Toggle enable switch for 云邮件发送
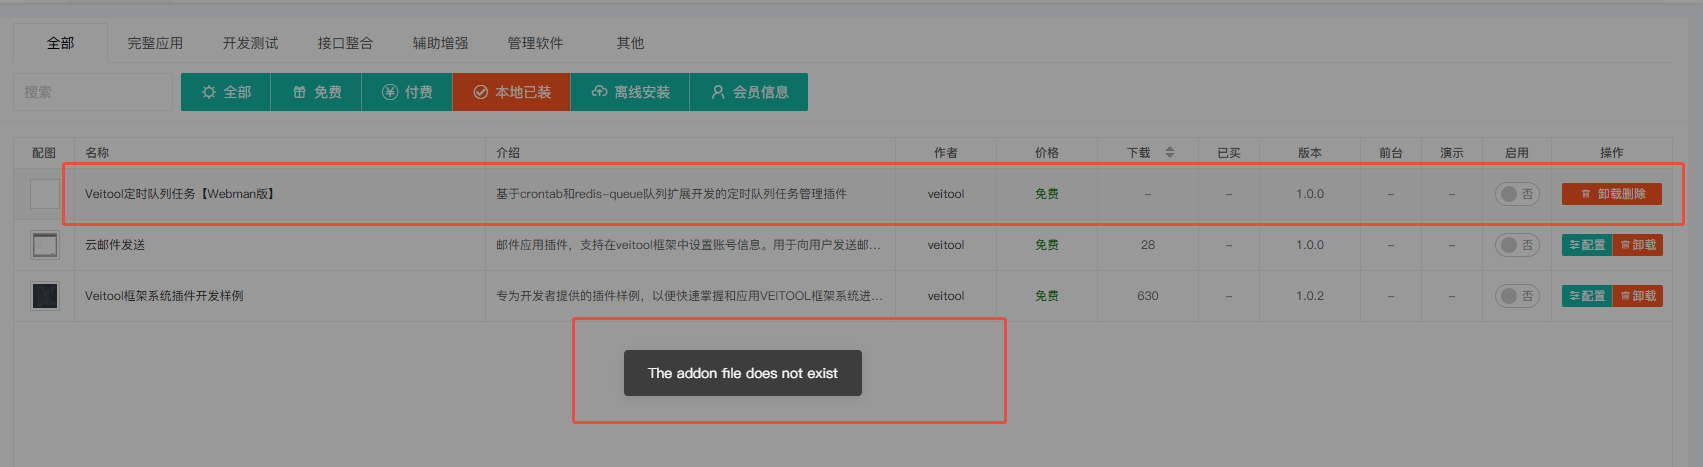The height and width of the screenshot is (467, 1703). 1516,245
